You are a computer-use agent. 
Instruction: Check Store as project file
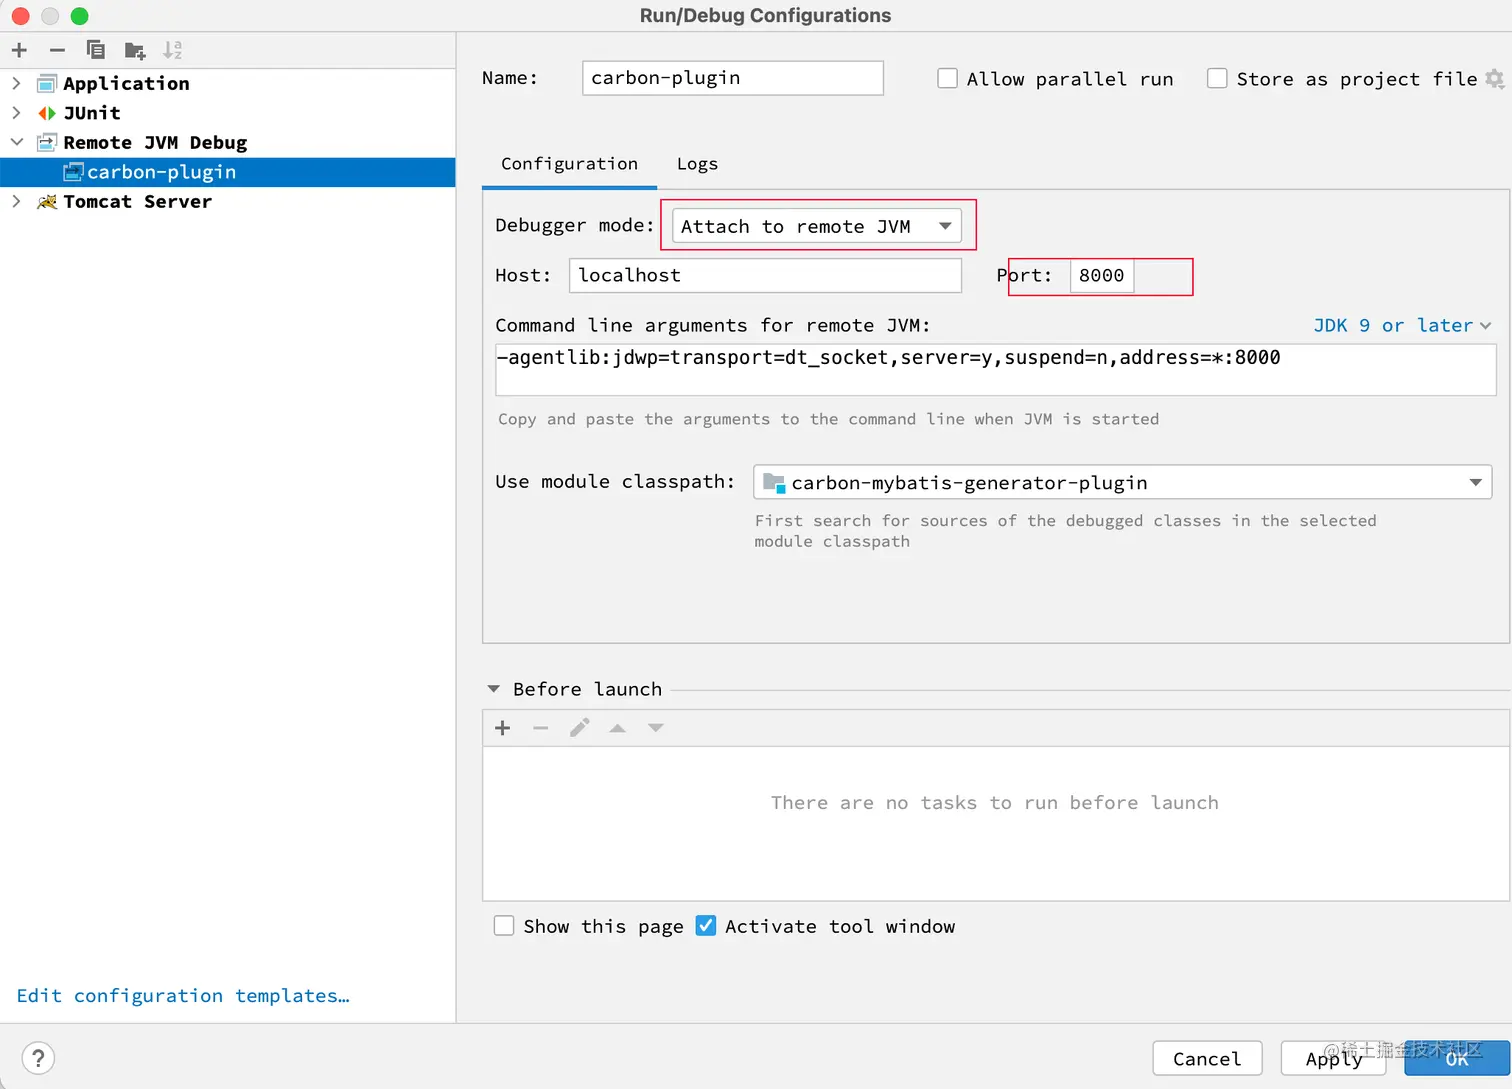[x=1217, y=79]
